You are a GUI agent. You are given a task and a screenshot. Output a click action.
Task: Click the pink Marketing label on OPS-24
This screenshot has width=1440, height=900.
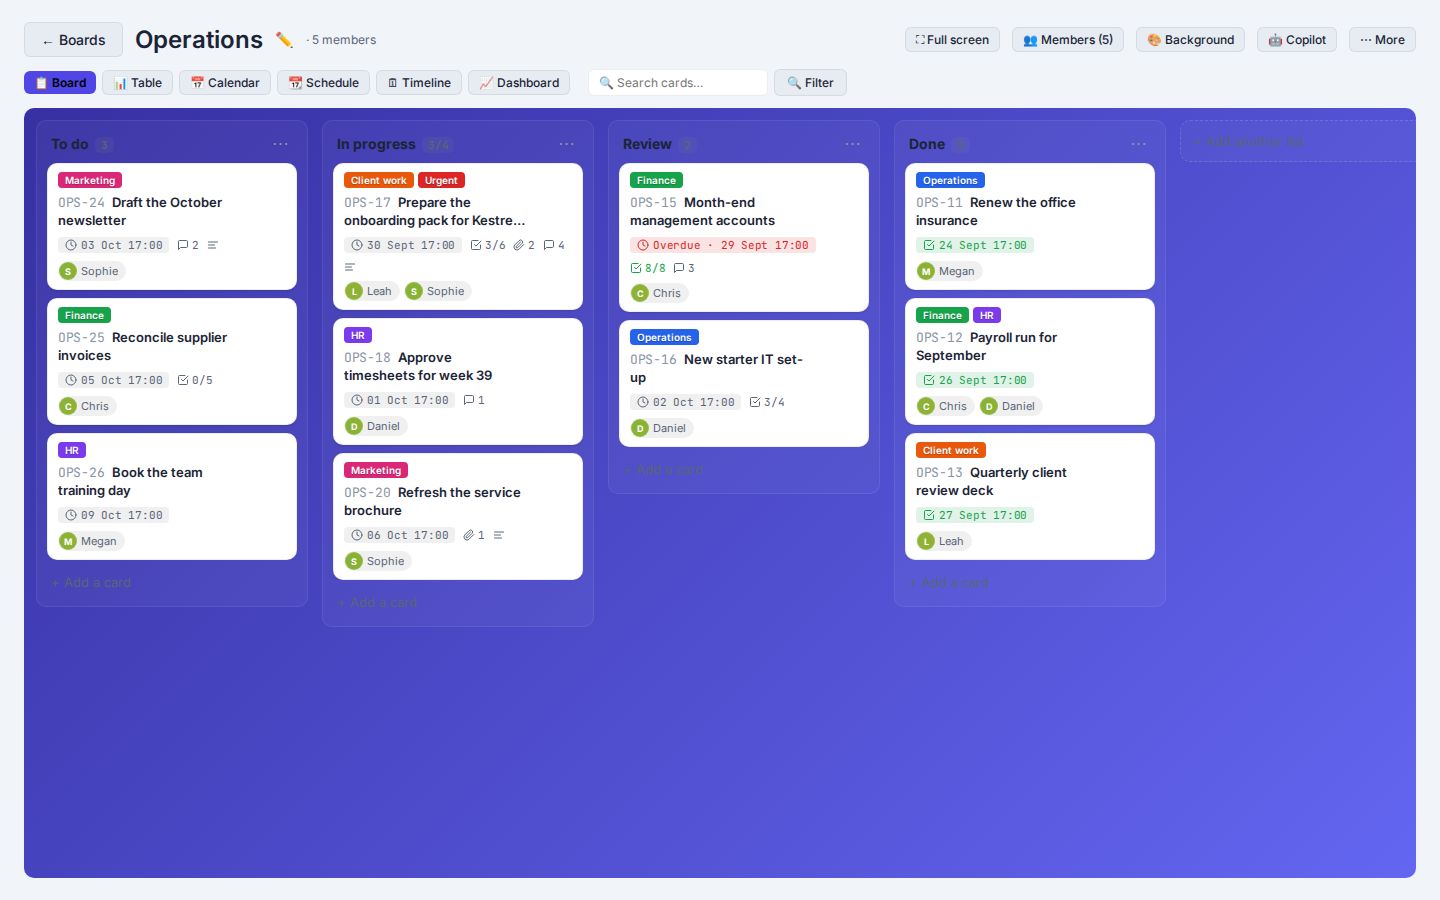tap(90, 180)
